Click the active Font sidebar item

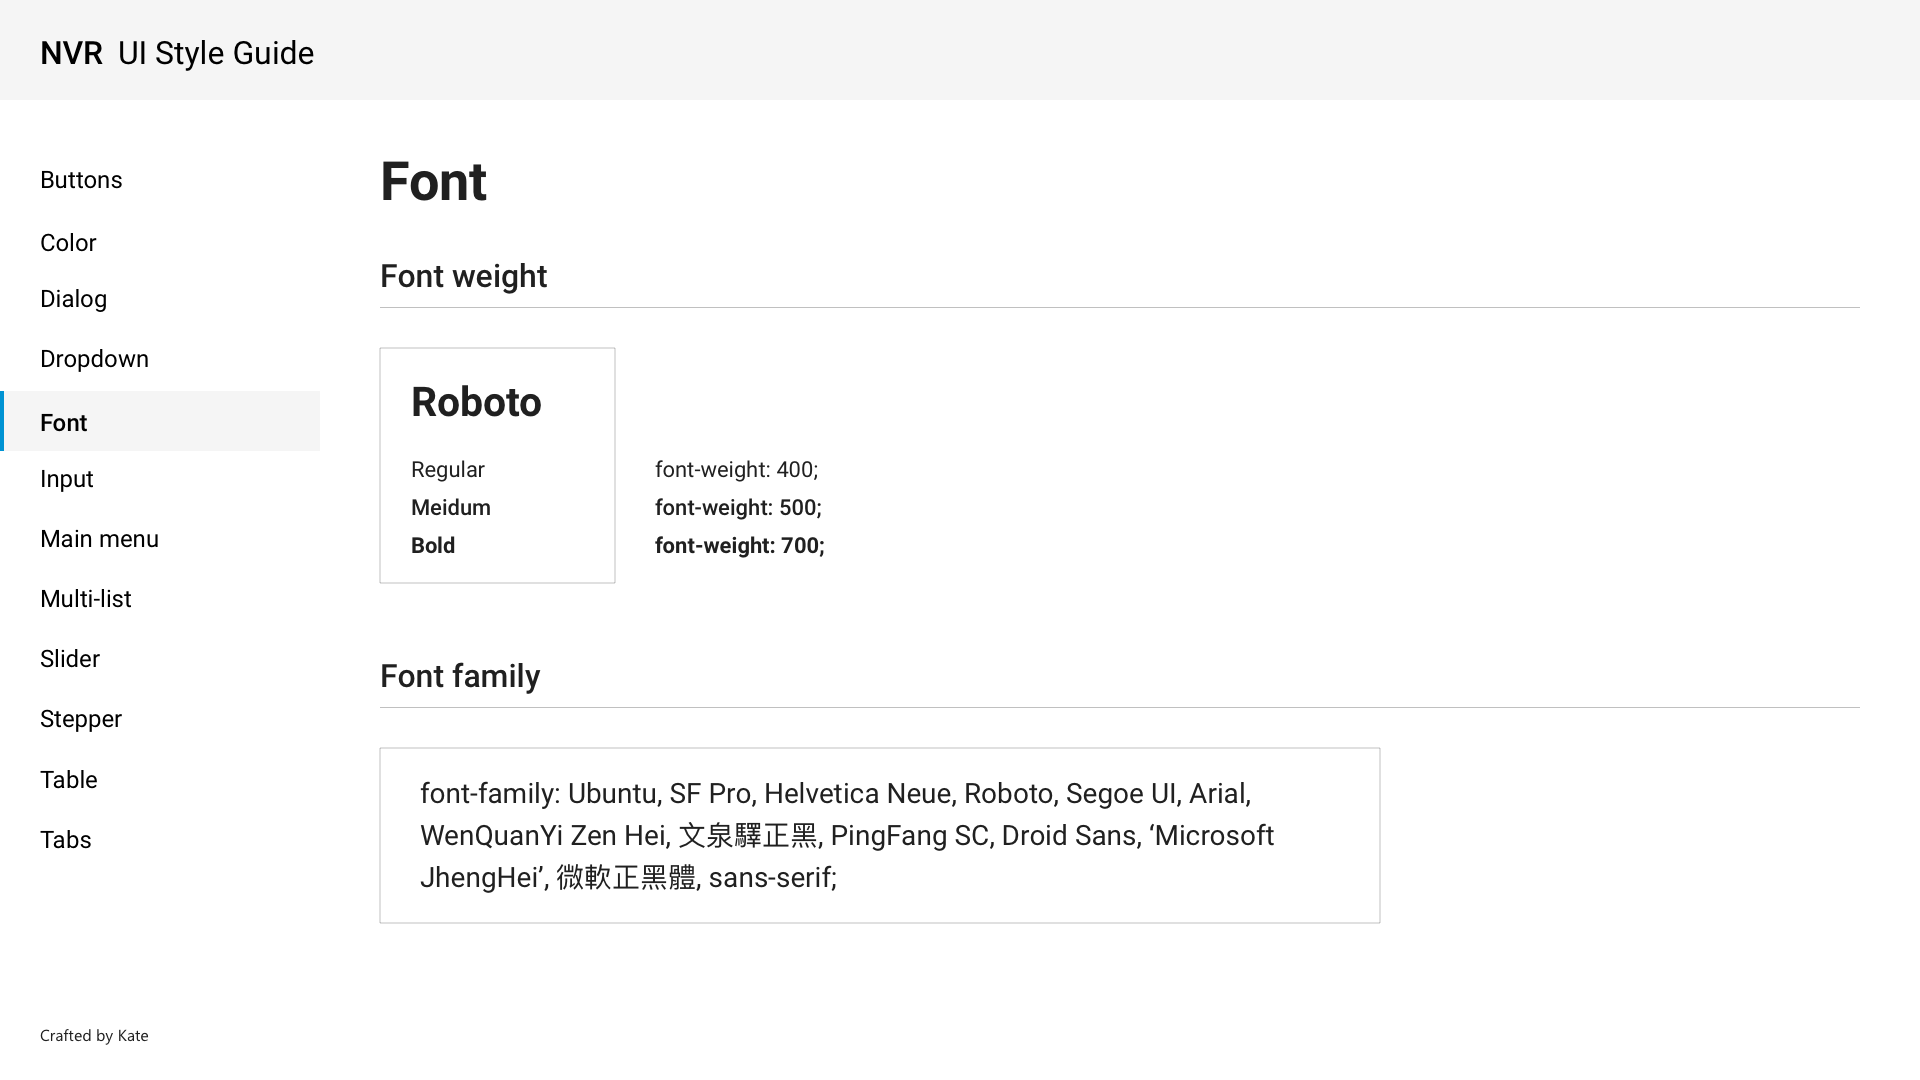(64, 423)
